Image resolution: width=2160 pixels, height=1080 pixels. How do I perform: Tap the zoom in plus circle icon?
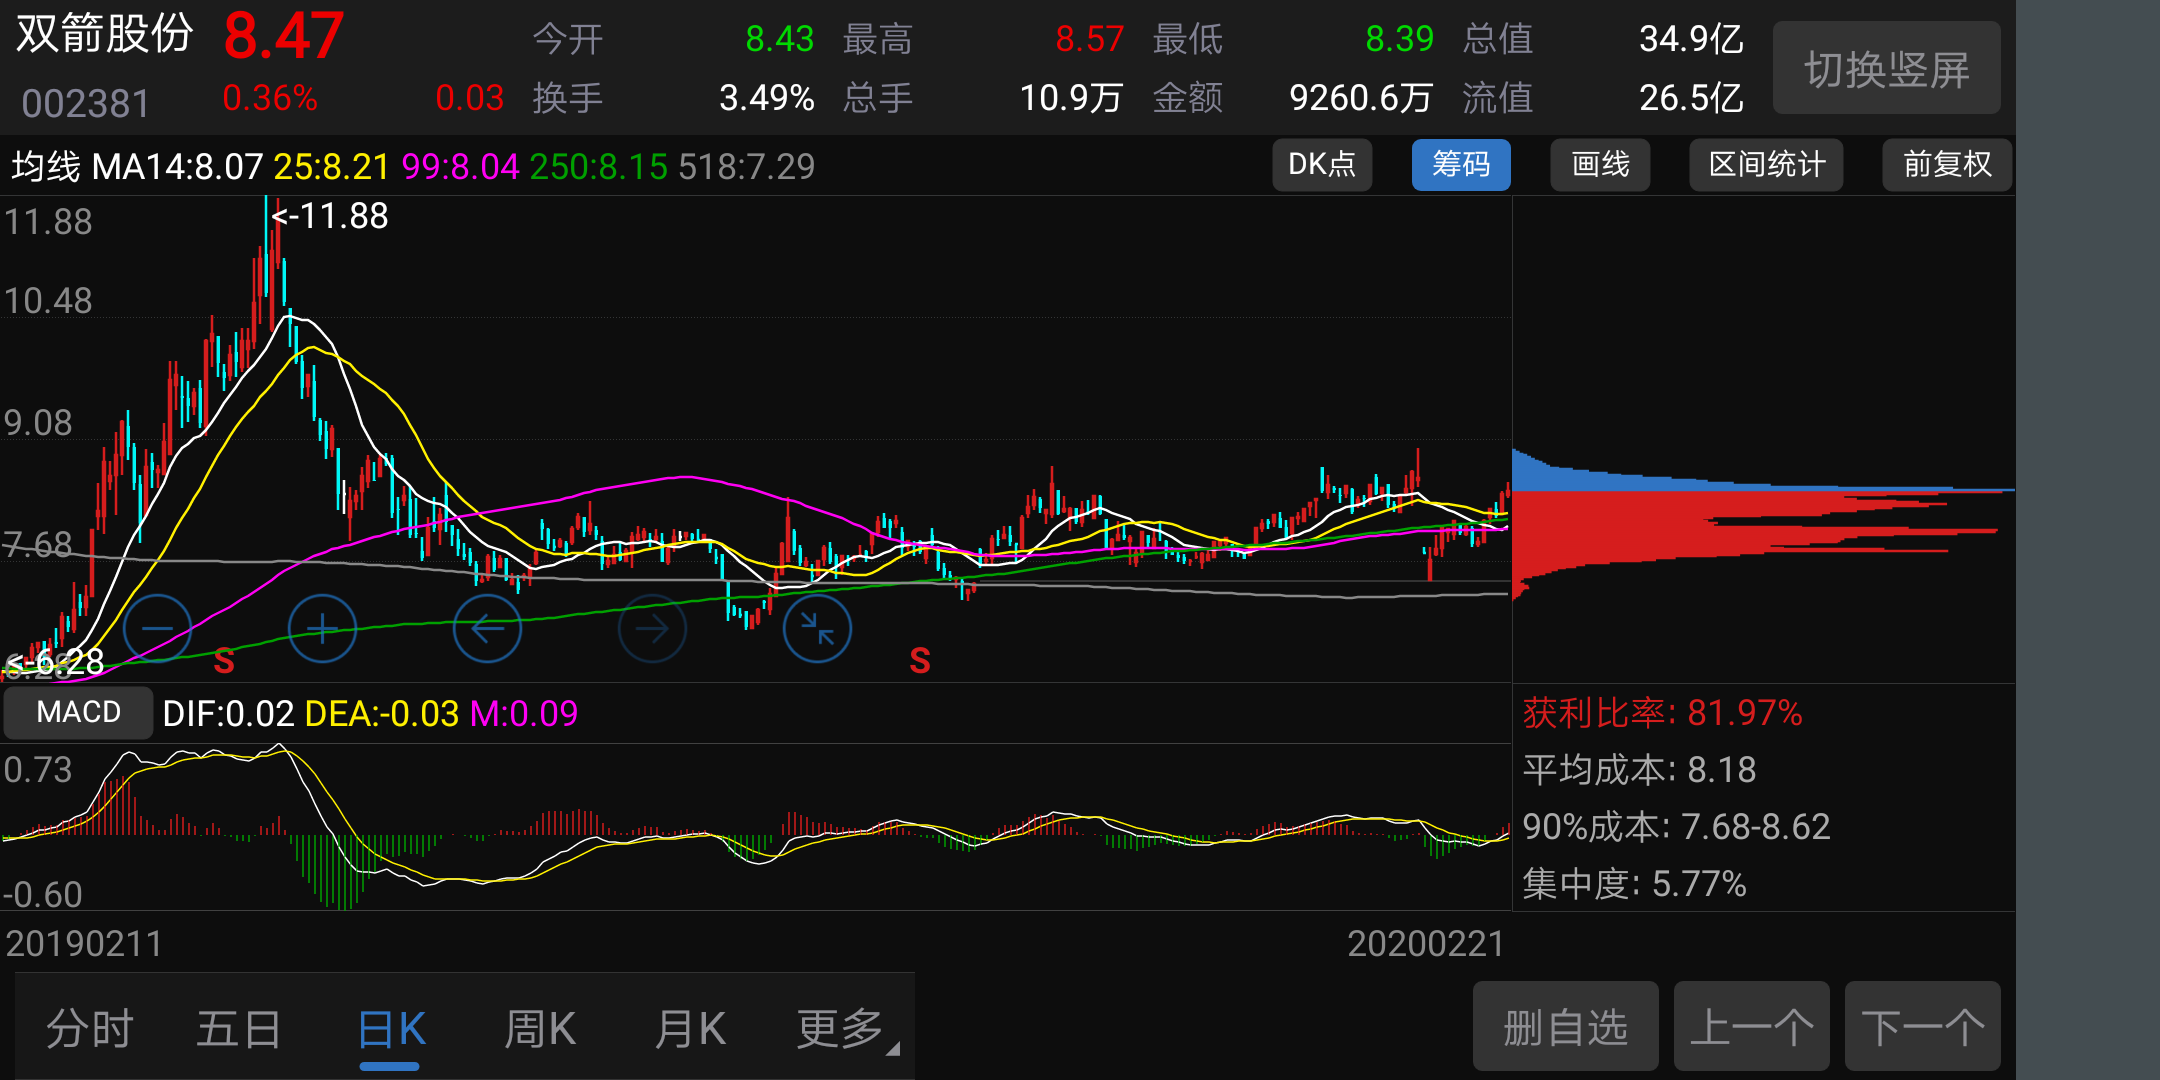click(x=322, y=628)
